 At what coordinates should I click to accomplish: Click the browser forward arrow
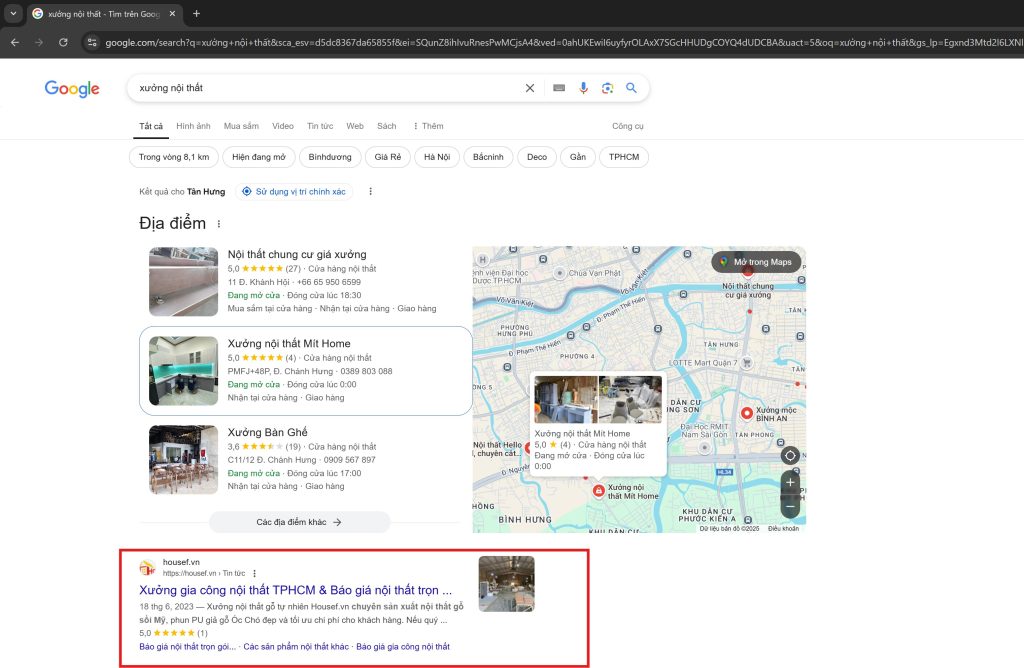pos(39,42)
